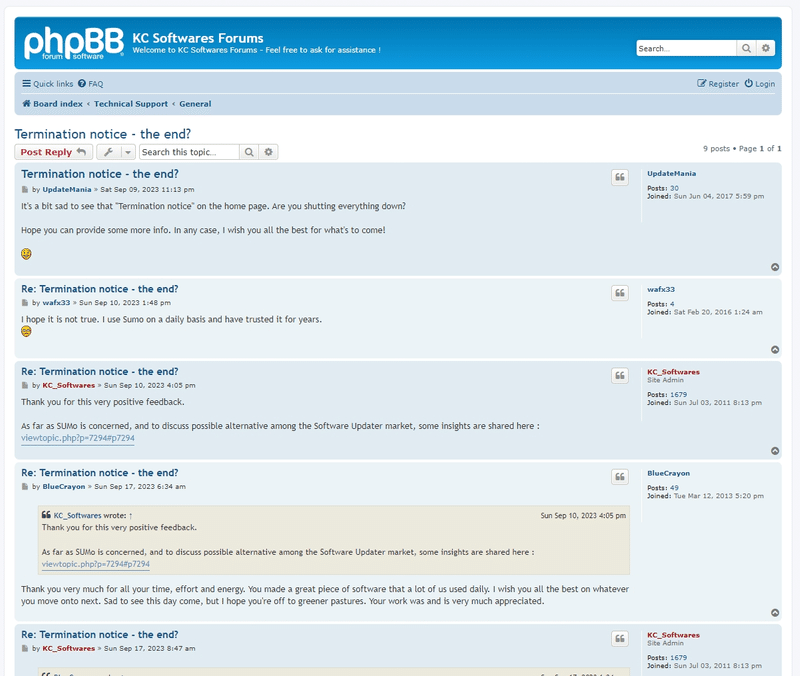The height and width of the screenshot is (676, 800).
Task: Click the topic search magnifier button
Action: click(248, 152)
